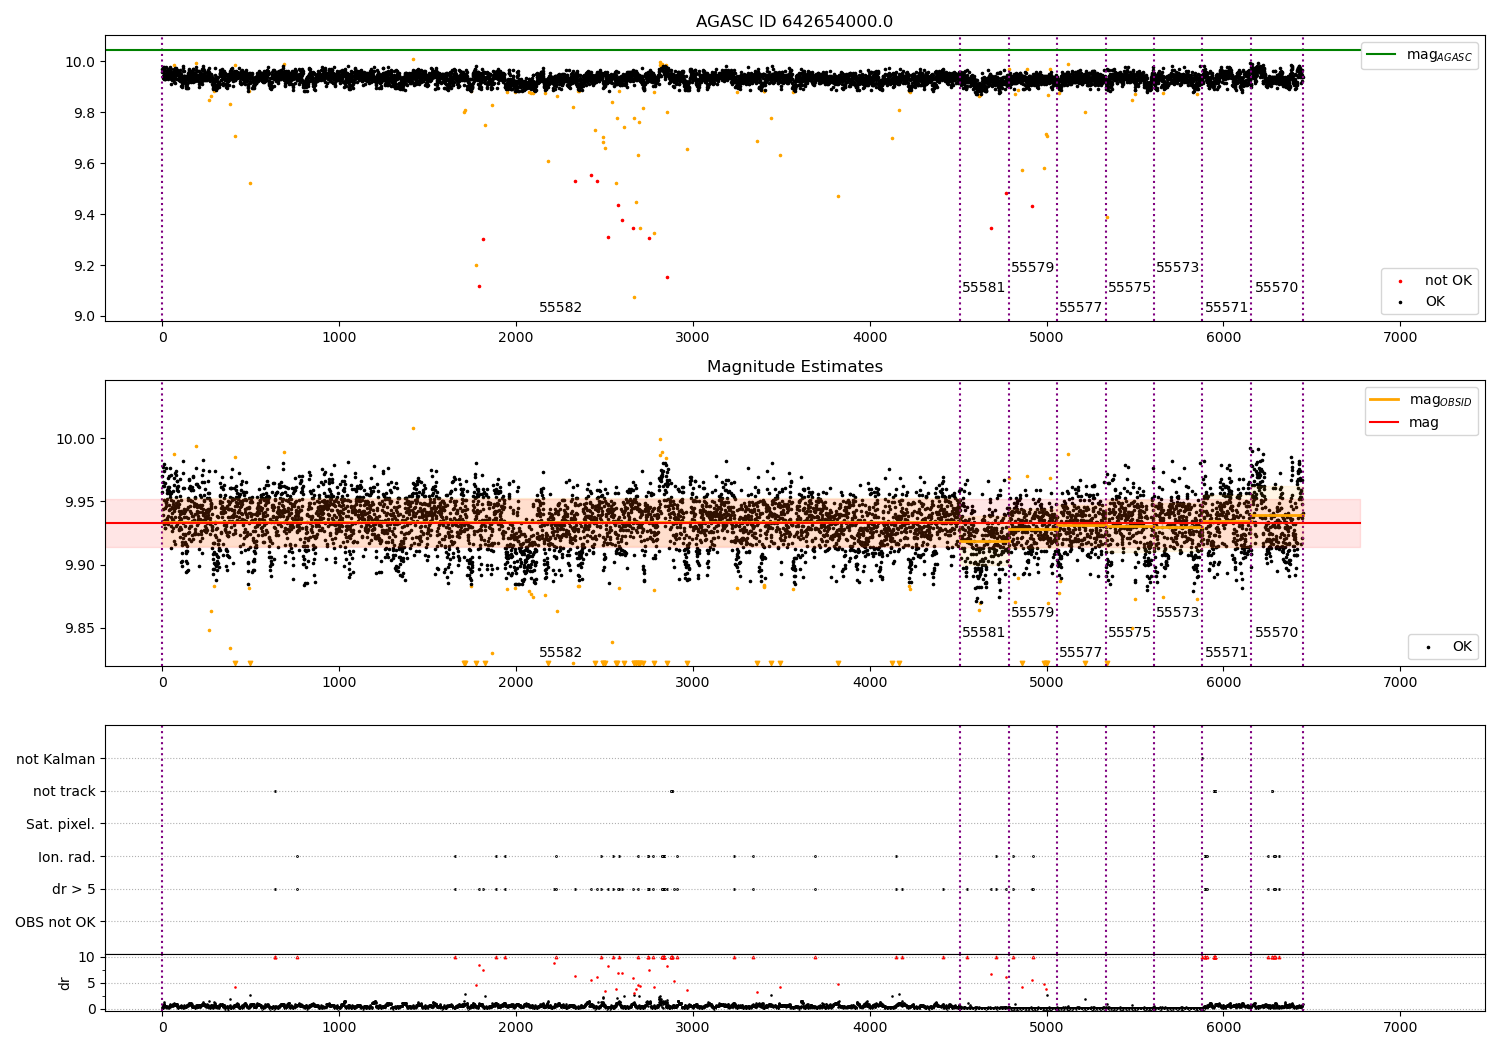Click the 9.95 y-axis tick label
The image size is (1500, 1050).
pos(81,503)
